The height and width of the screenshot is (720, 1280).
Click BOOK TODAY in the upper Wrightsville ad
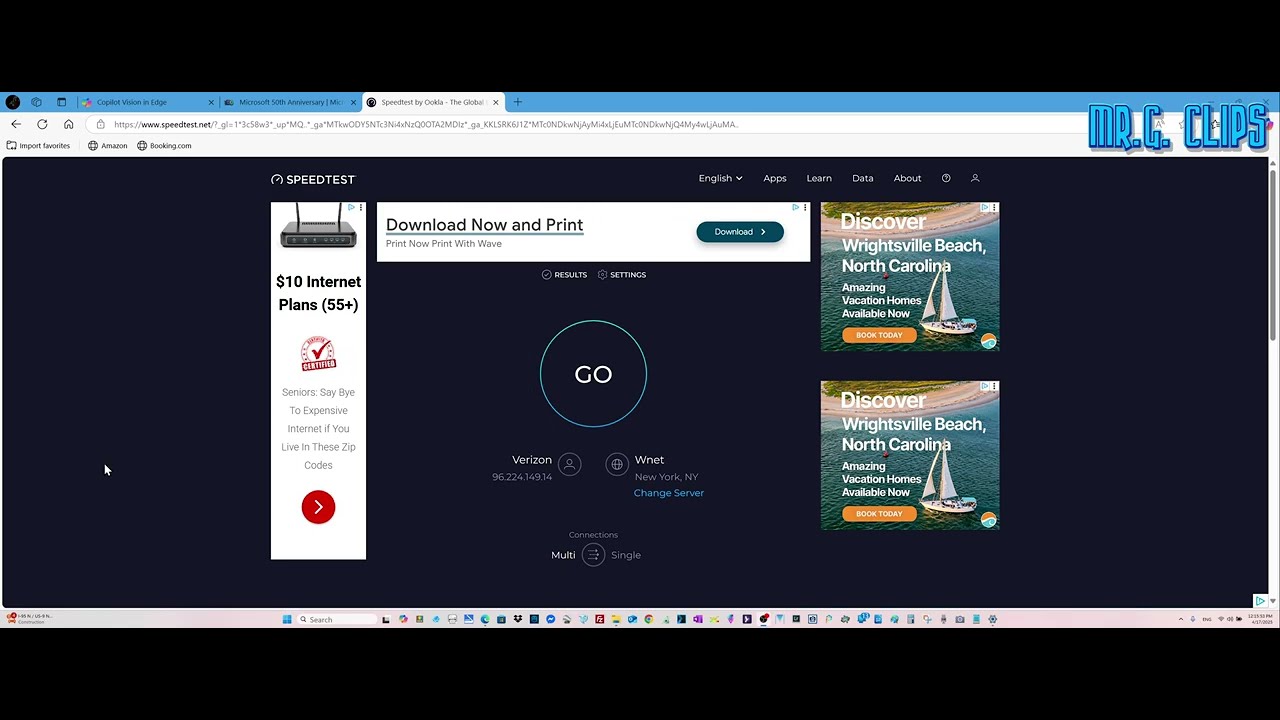point(879,335)
